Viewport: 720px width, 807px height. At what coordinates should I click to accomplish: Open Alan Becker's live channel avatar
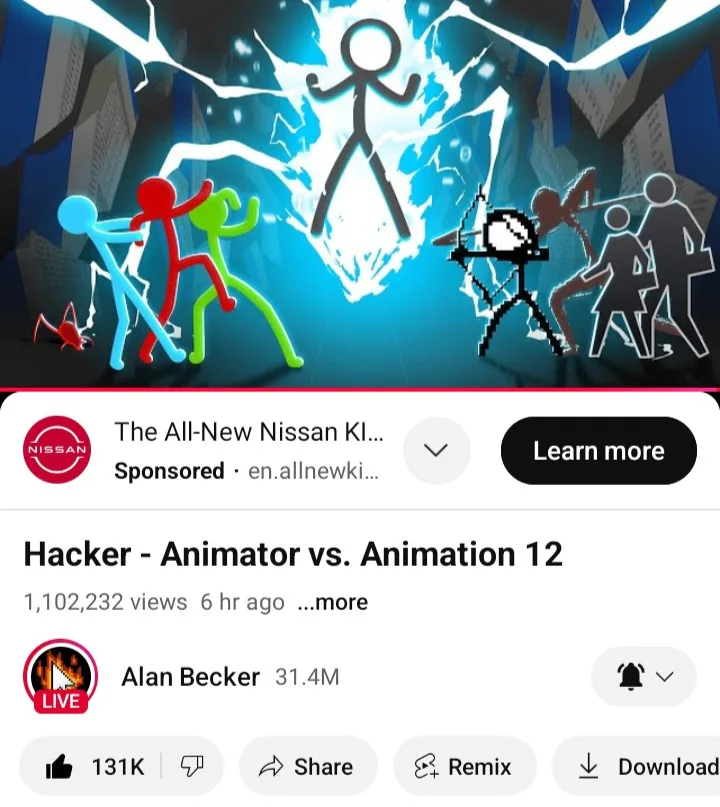point(60,676)
